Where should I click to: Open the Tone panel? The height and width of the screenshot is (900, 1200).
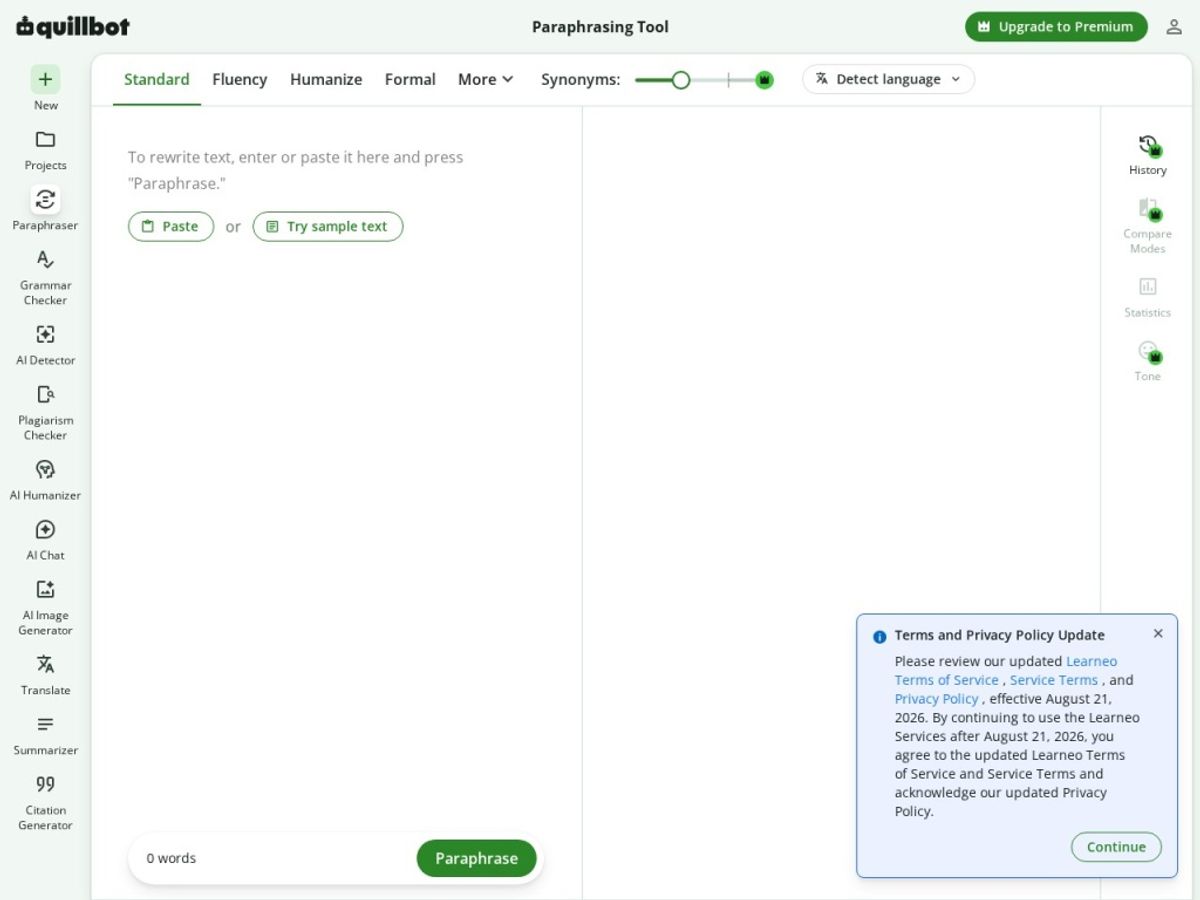[1147, 361]
